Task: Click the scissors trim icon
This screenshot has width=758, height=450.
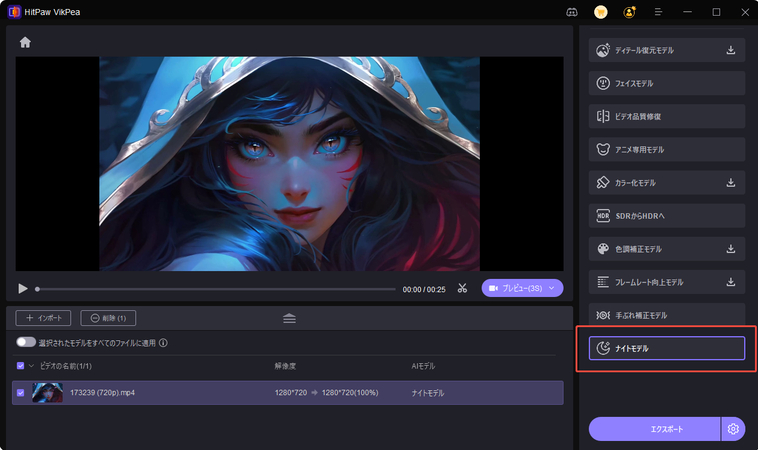Action: point(462,288)
